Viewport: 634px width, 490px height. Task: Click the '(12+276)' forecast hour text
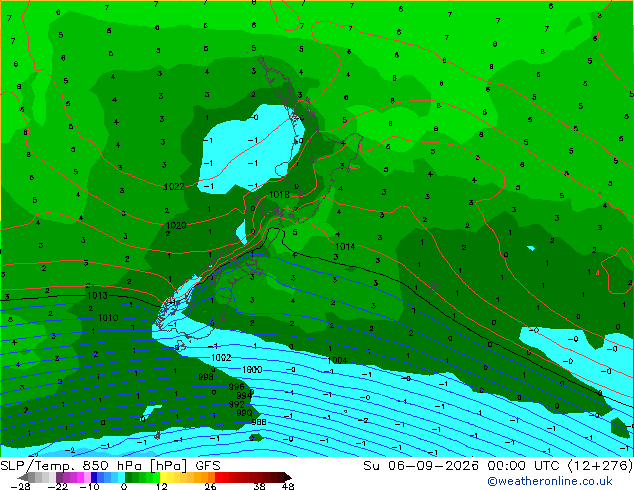coord(600,466)
